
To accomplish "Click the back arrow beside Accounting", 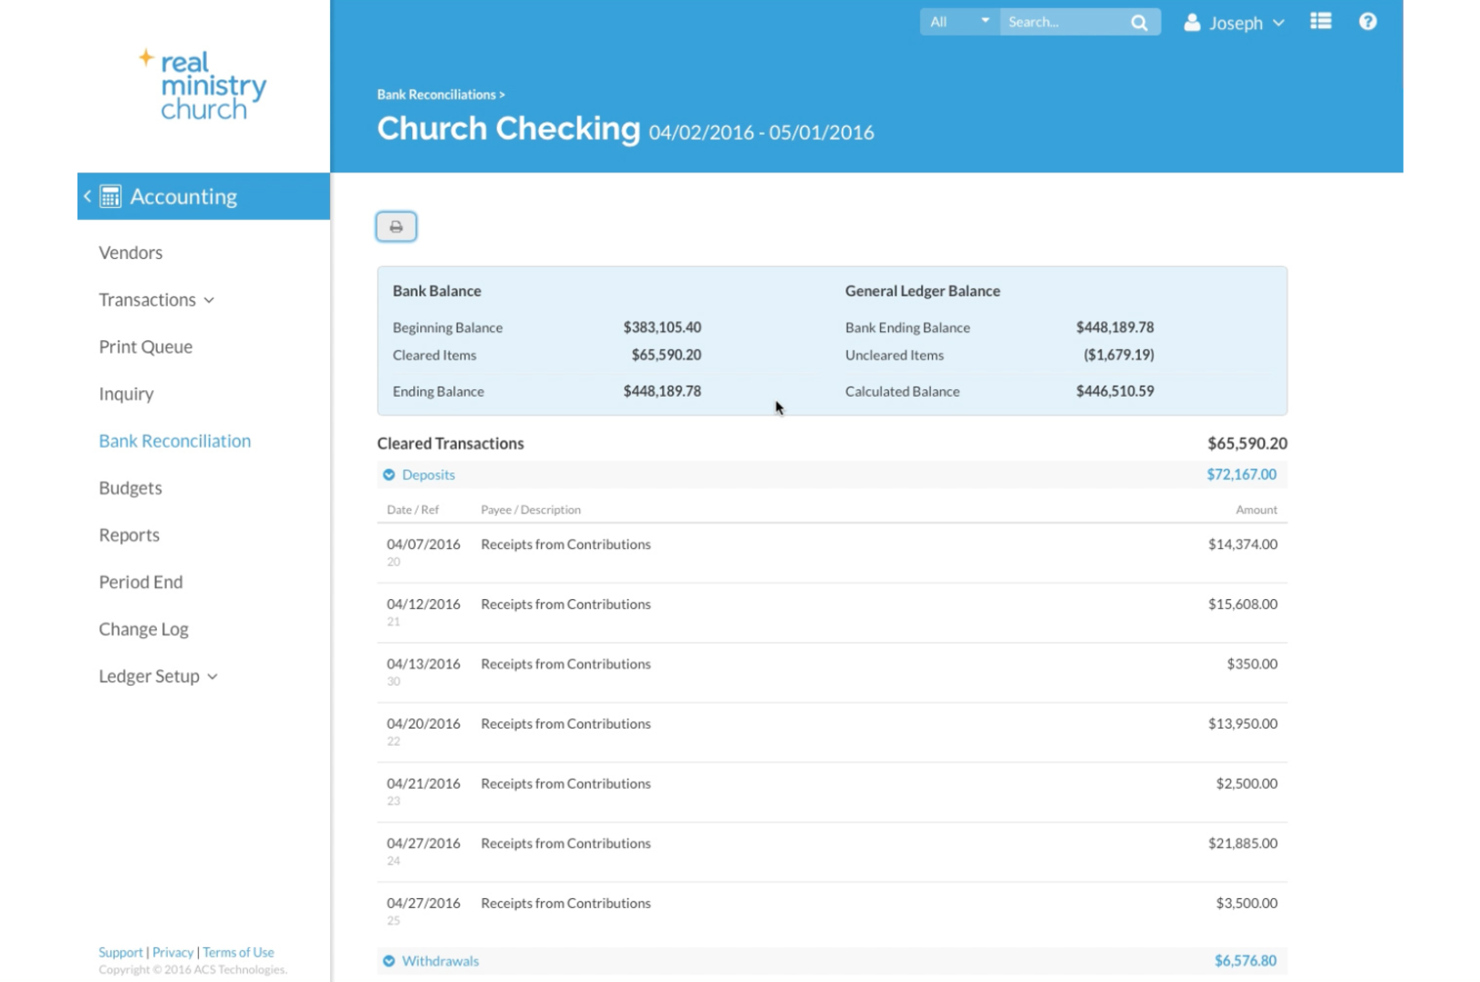I will (x=88, y=196).
